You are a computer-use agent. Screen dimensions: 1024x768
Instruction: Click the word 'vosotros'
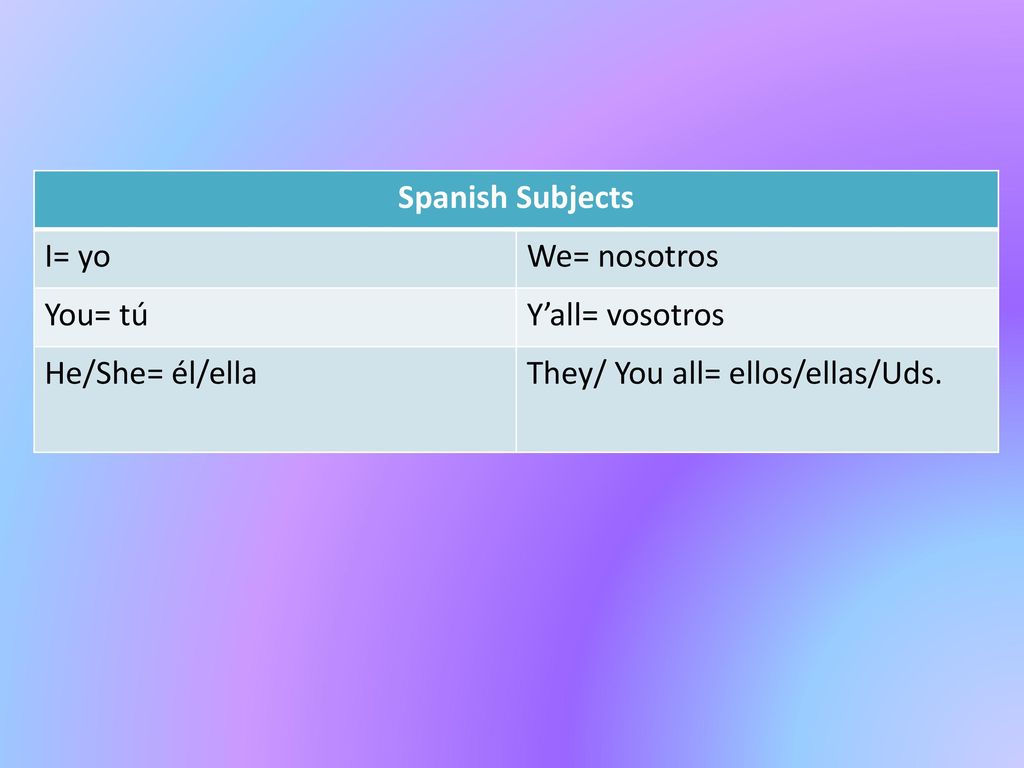click(x=665, y=315)
